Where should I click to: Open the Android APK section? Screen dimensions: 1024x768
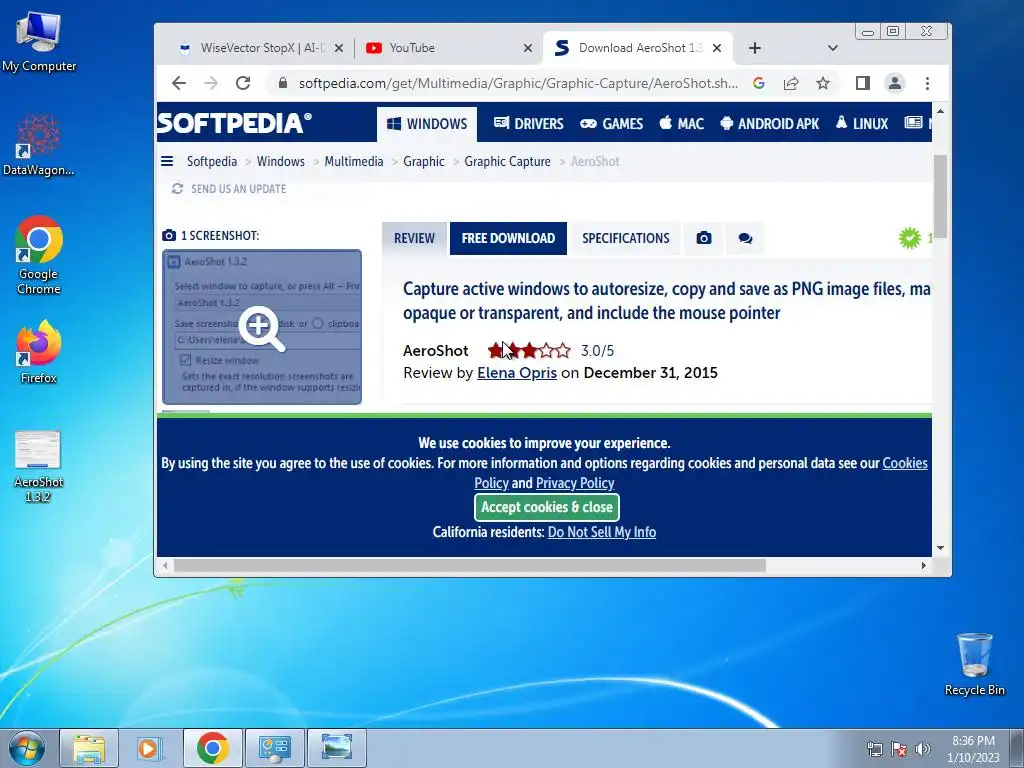(769, 123)
